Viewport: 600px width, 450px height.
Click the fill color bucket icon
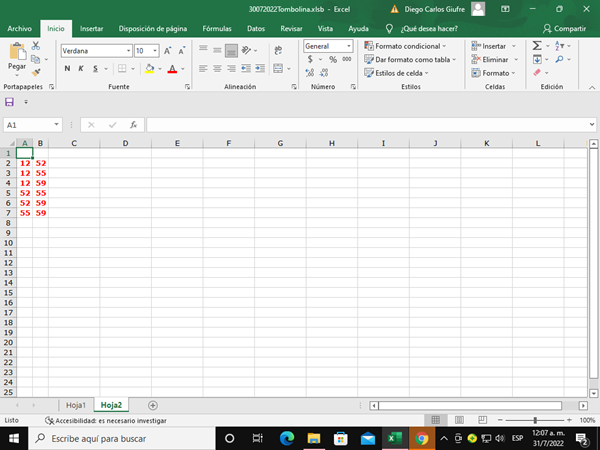[x=148, y=69]
